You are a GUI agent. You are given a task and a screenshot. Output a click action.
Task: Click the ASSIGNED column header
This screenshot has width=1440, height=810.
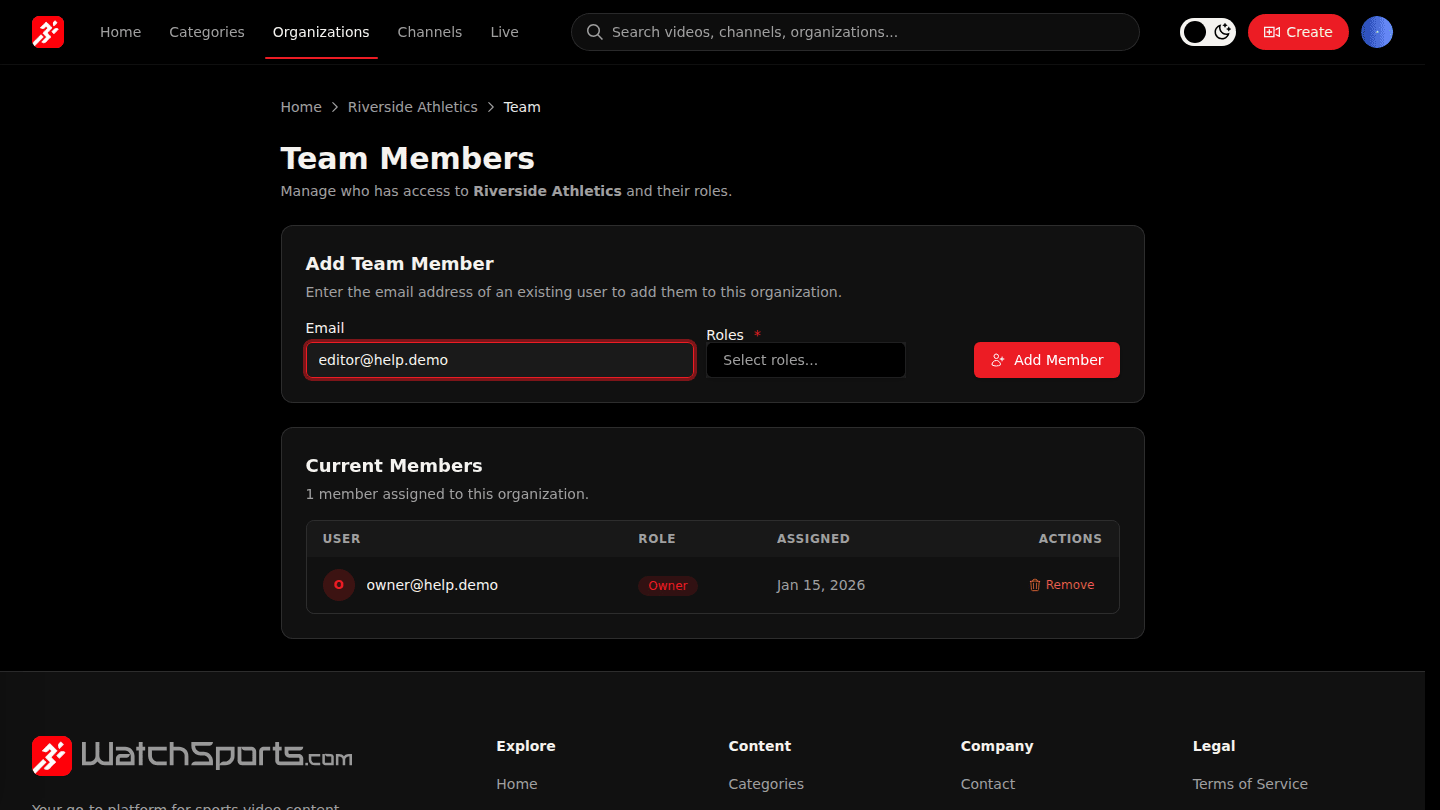(x=813, y=539)
